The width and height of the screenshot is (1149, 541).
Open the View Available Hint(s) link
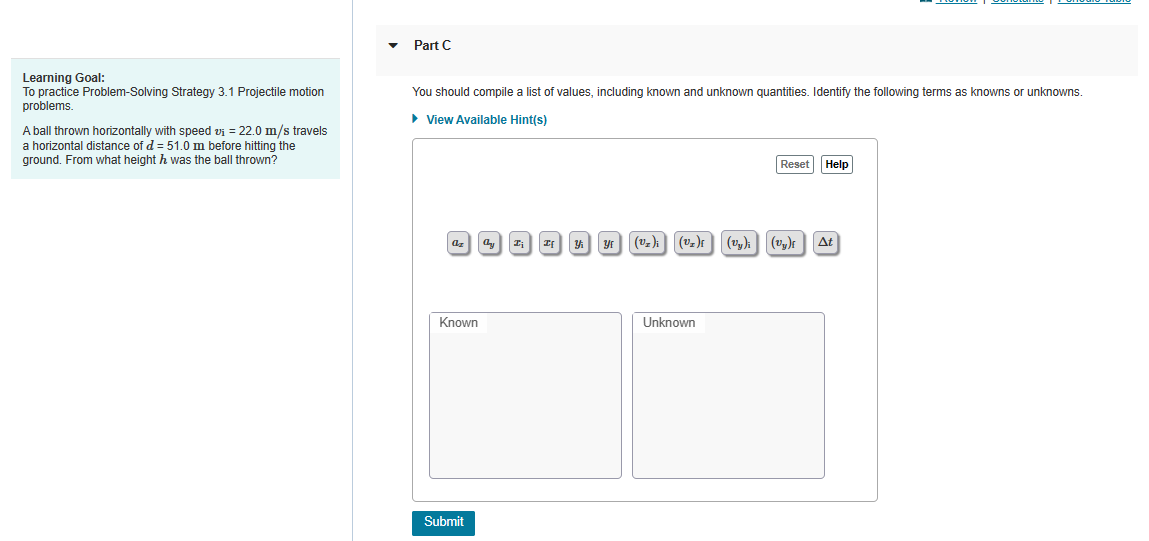[487, 119]
